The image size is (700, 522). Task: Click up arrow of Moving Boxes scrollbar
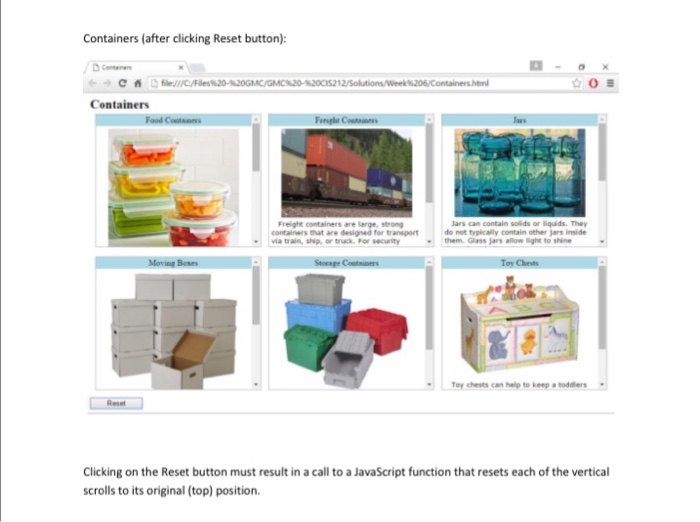click(x=256, y=262)
